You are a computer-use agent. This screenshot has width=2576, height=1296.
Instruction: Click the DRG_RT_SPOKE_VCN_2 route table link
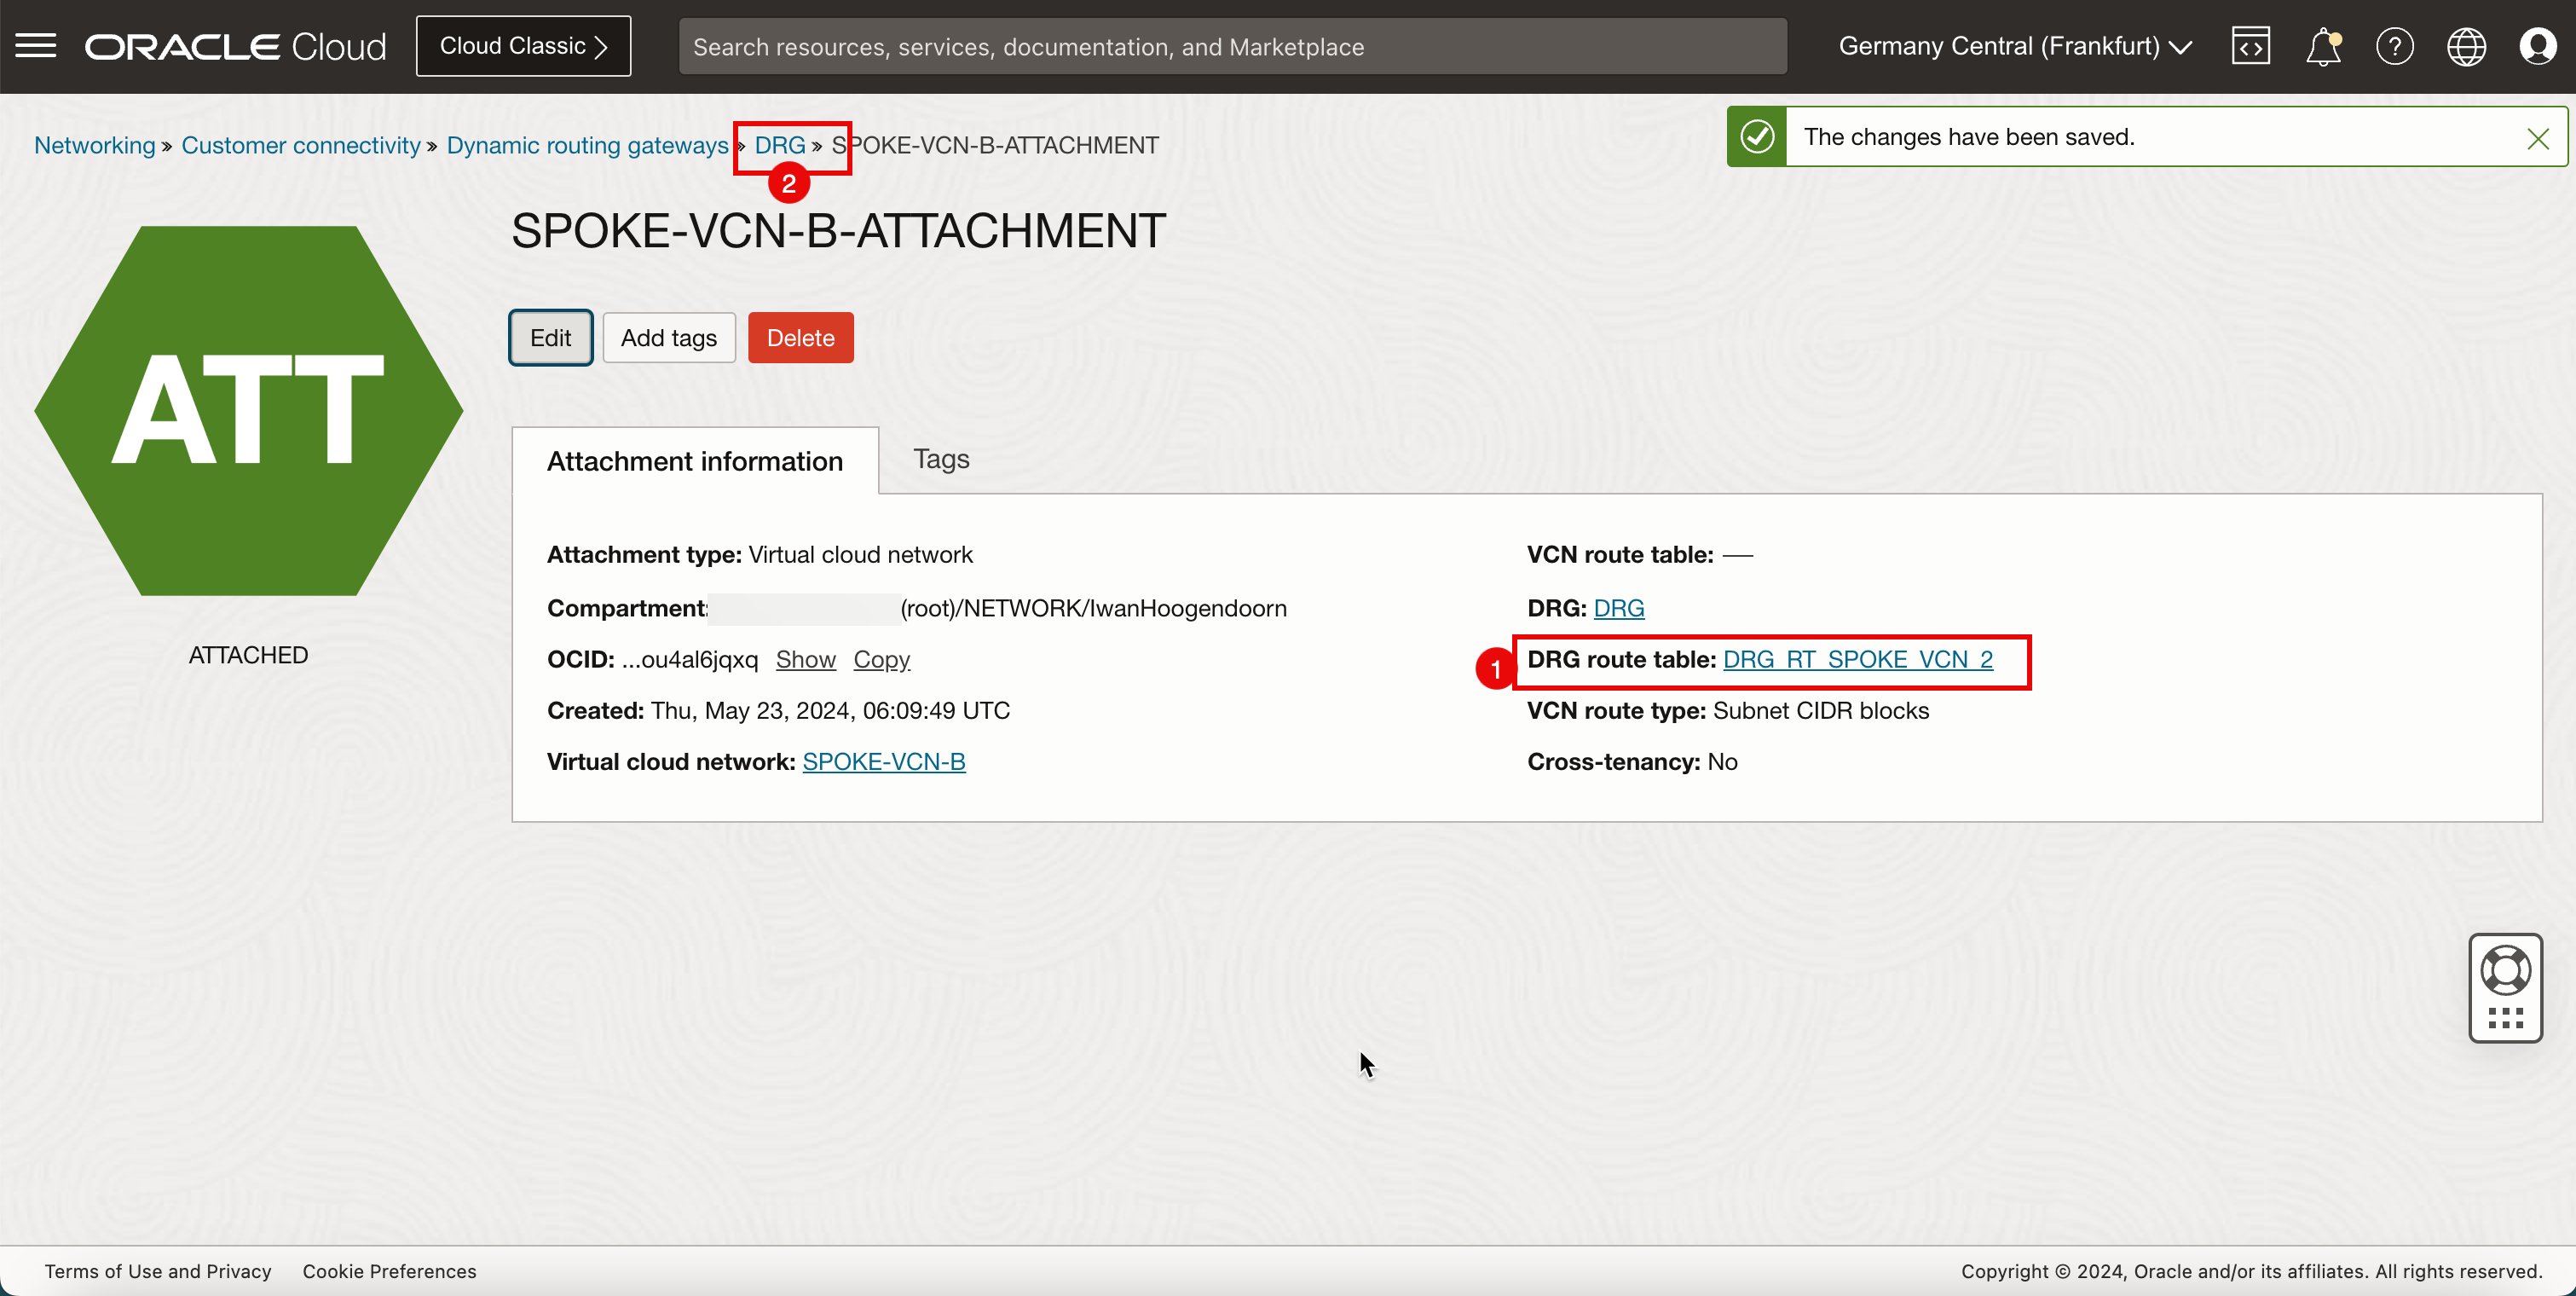click(1859, 660)
